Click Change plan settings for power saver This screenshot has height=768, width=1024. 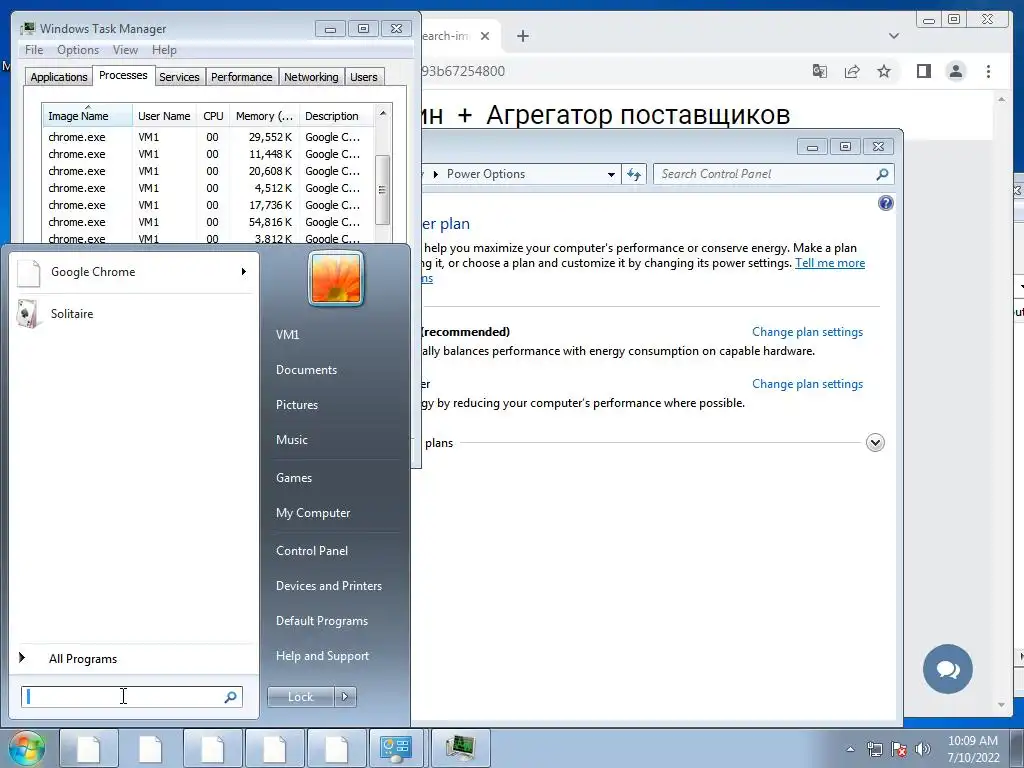[x=807, y=384]
